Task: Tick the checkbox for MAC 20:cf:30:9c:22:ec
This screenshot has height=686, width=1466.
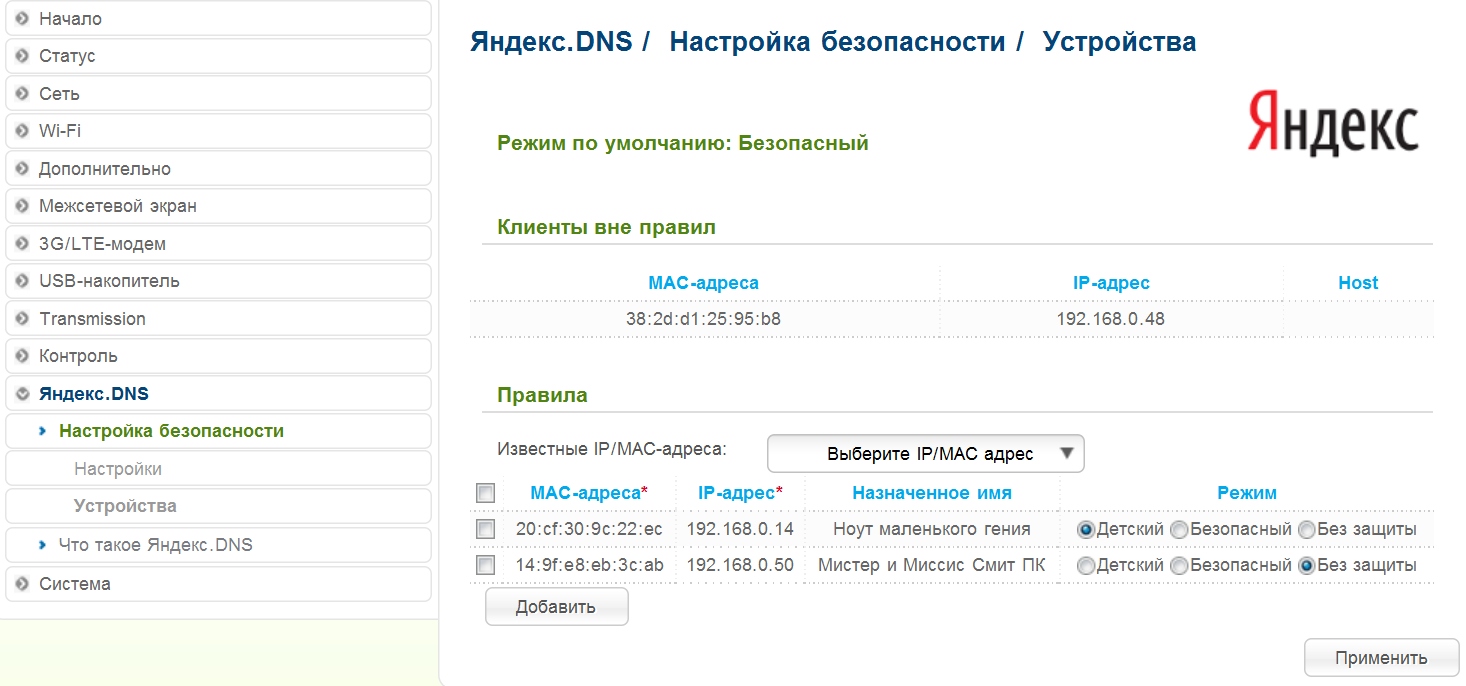Action: coord(485,529)
